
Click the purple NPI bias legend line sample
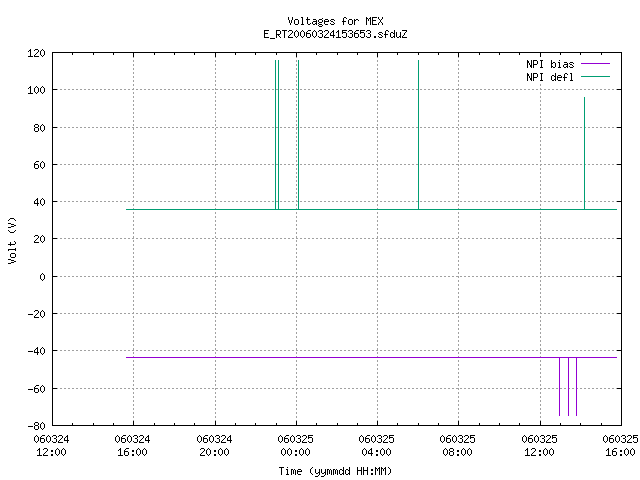595,64
